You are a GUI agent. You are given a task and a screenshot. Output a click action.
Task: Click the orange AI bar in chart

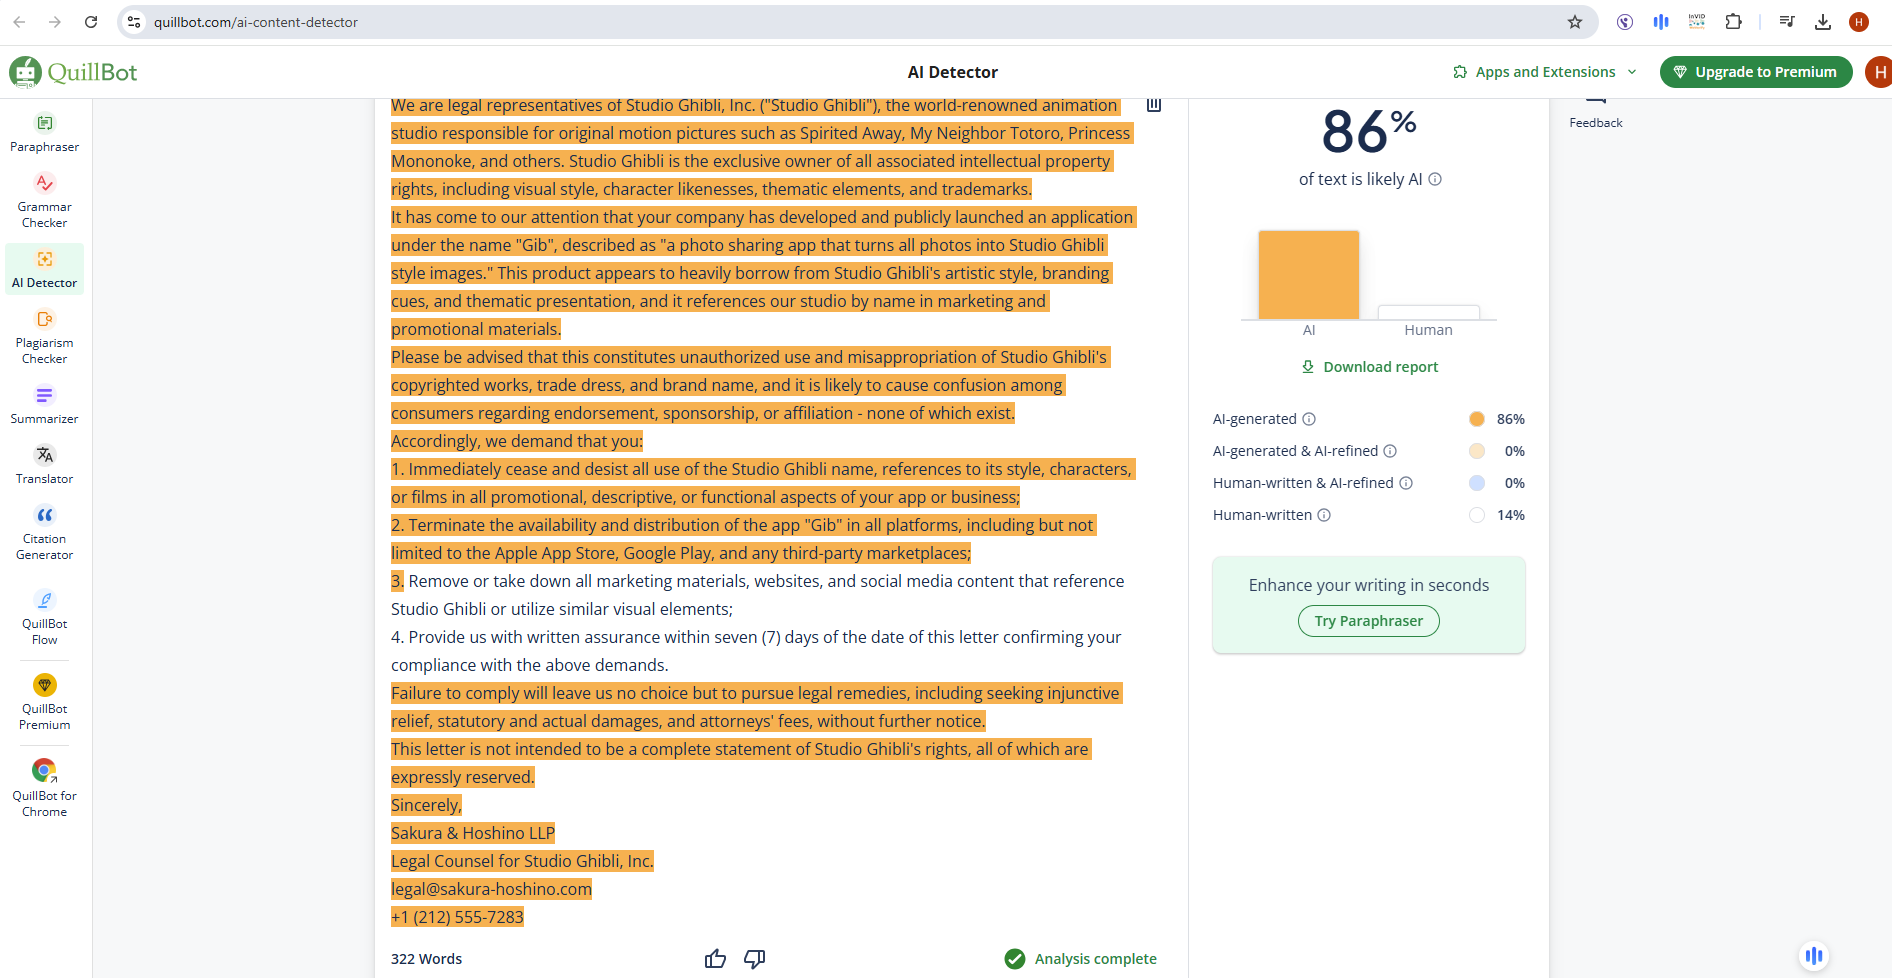1308,275
